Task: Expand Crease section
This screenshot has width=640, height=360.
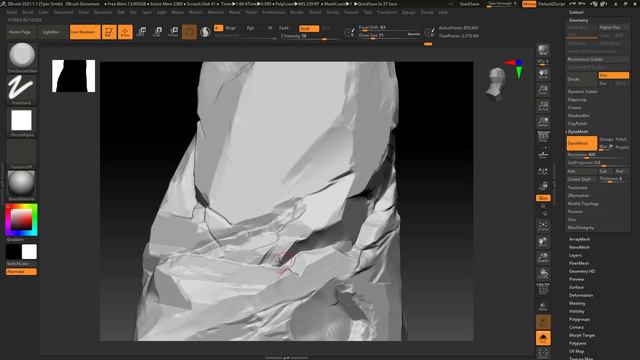Action: click(574, 107)
